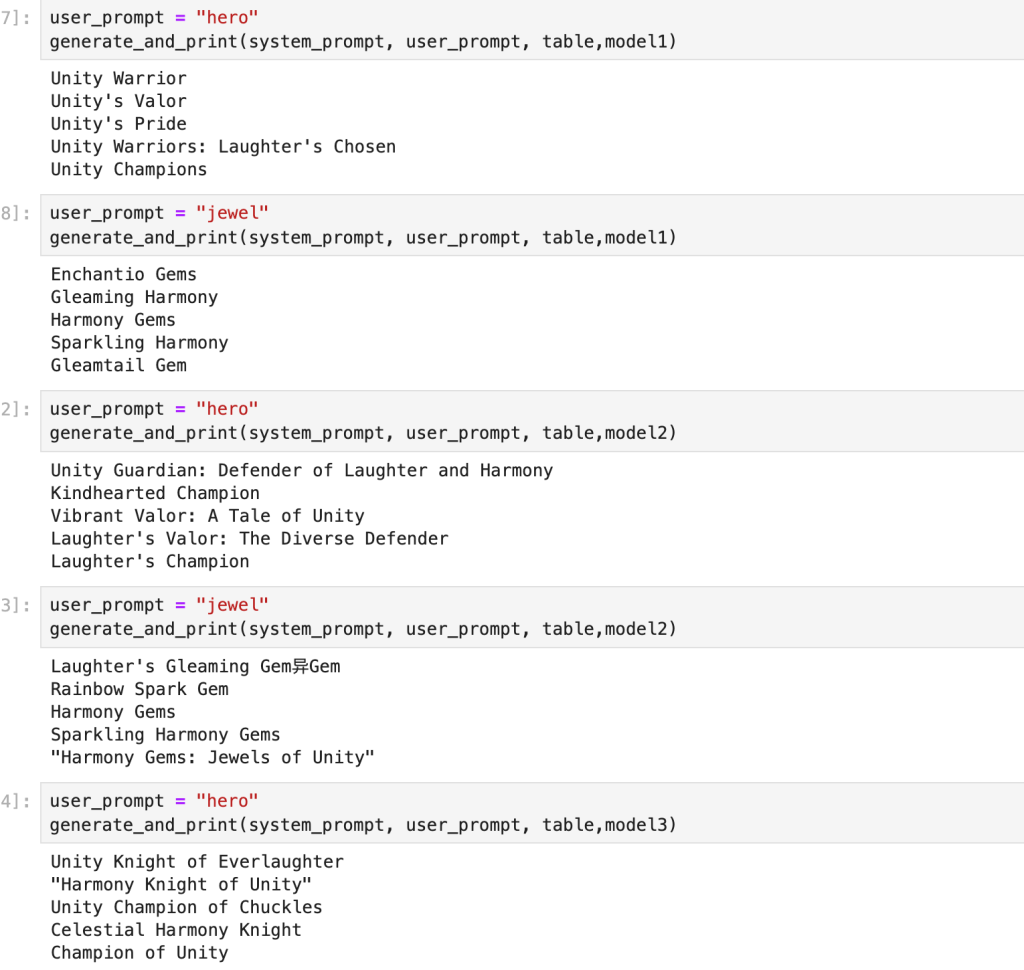This screenshot has height=970, width=1024.
Task: Click the "Unity Champions" output line
Action: pyautogui.click(x=129, y=169)
